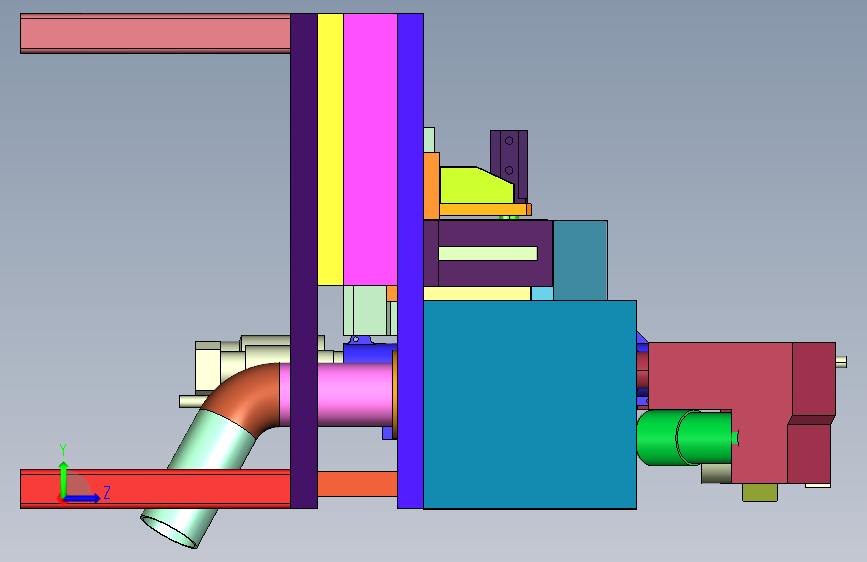This screenshot has width=867, height=562.
Task: Select the lime-yellow wedge bracket
Action: coord(476,185)
